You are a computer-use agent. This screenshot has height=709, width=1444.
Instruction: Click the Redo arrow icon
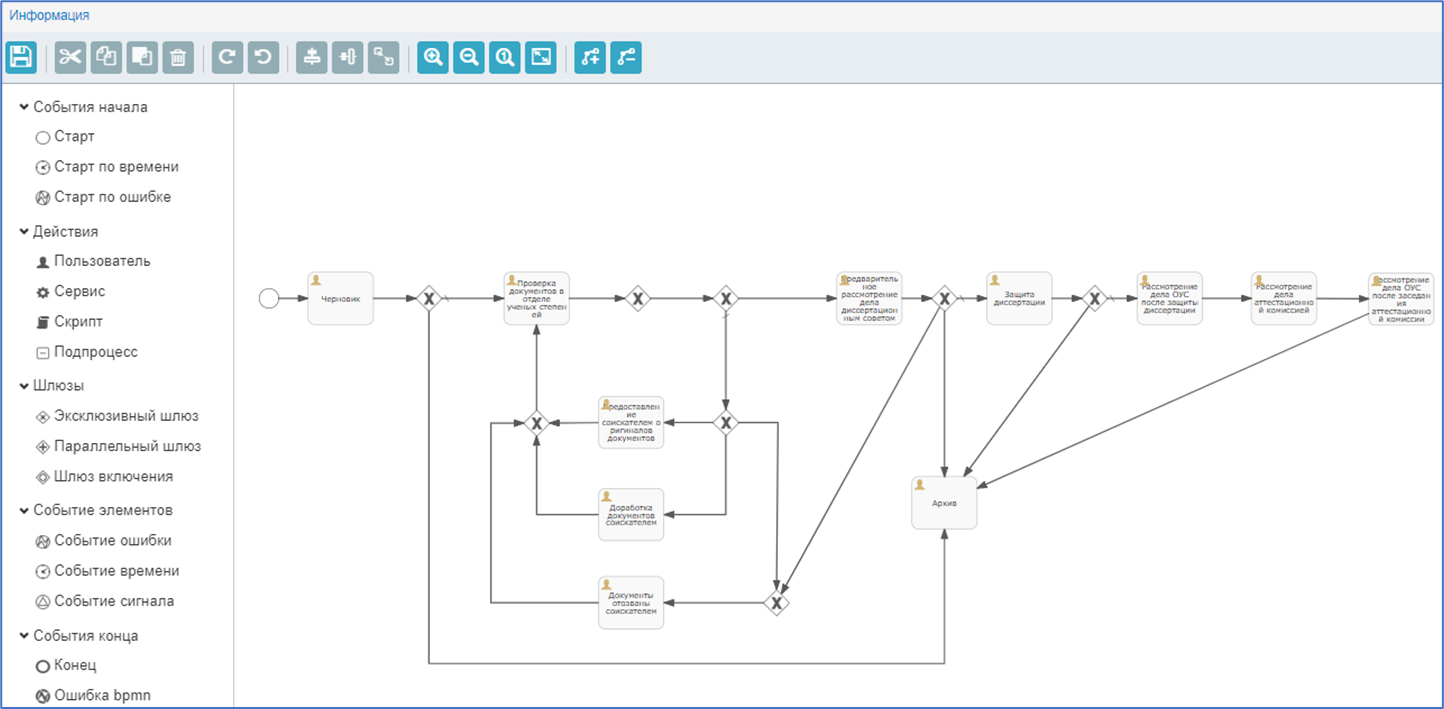point(228,57)
